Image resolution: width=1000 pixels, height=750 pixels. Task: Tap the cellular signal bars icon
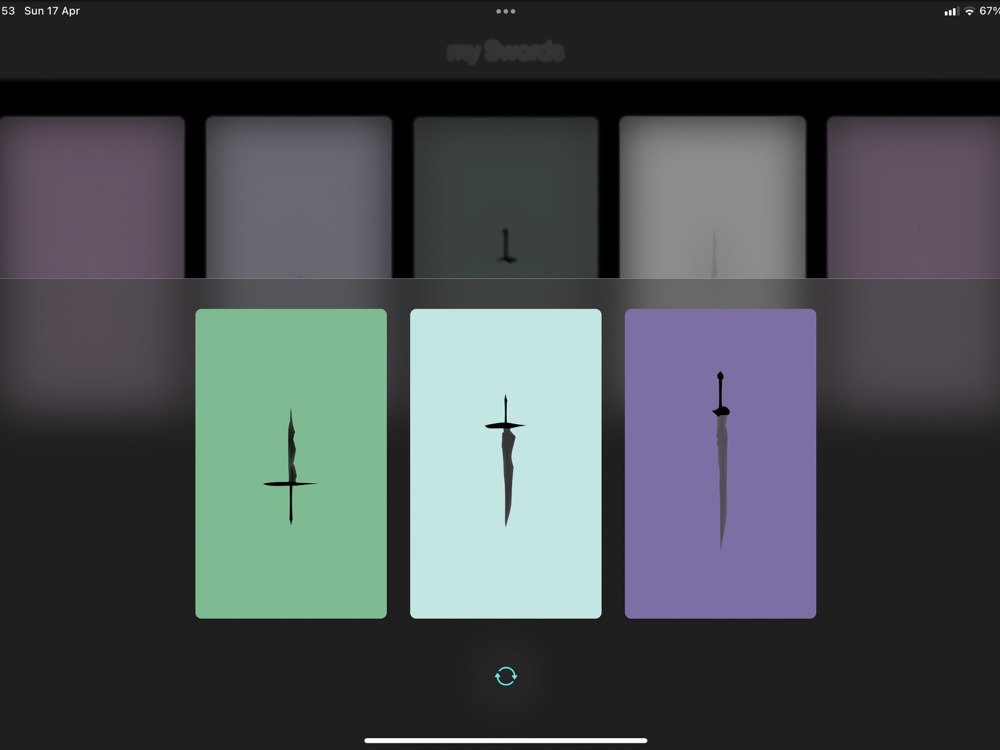(951, 11)
